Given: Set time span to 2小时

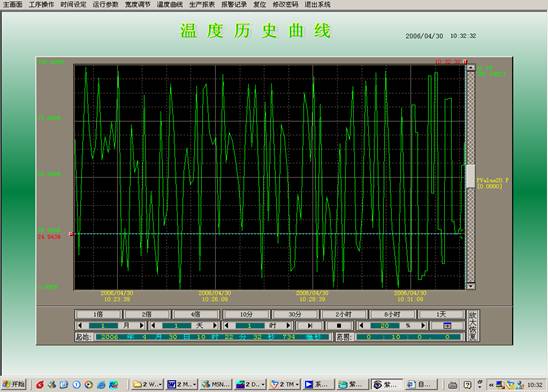Looking at the screenshot, I should 344,314.
